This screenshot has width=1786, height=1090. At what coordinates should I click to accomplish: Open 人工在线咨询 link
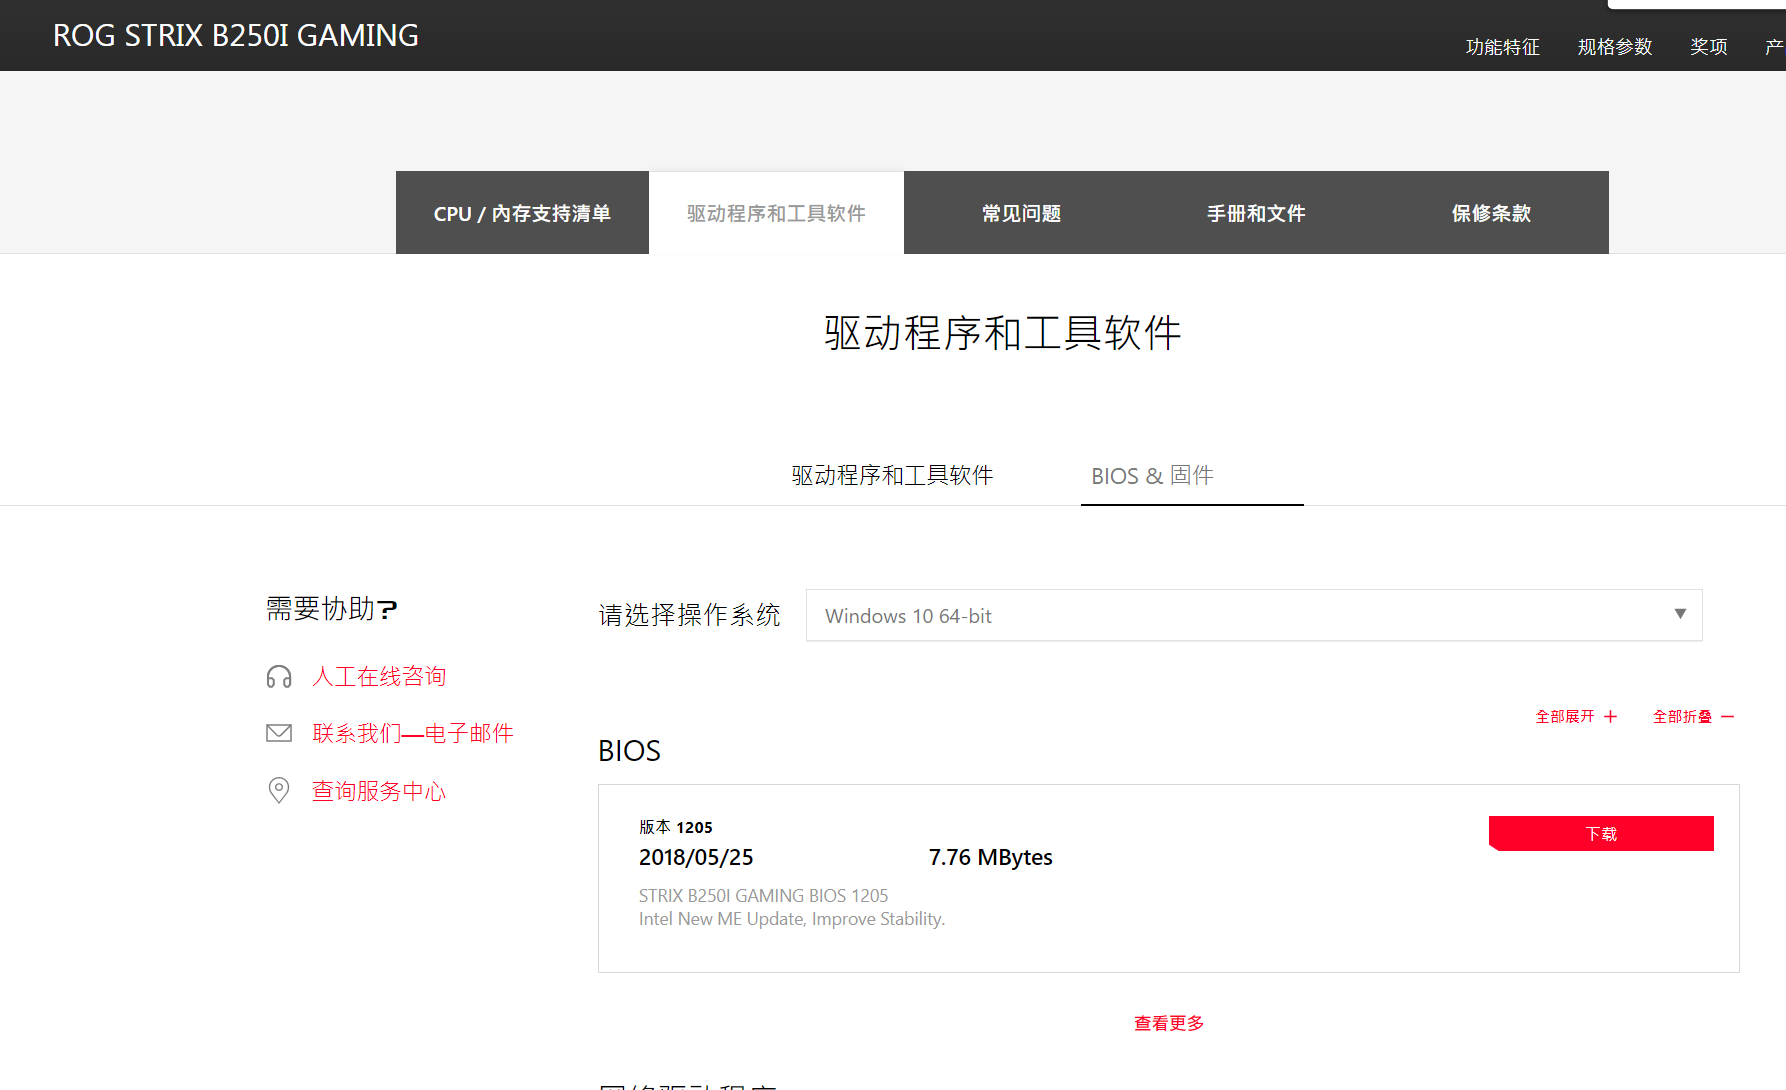click(379, 677)
